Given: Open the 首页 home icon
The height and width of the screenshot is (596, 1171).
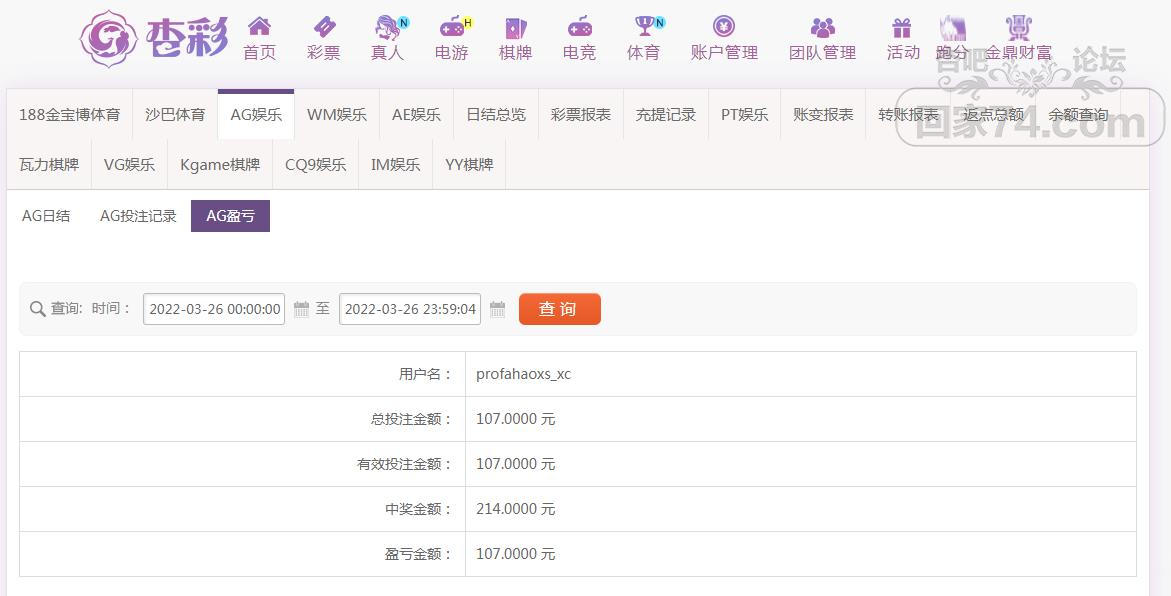Looking at the screenshot, I should pos(259,27).
